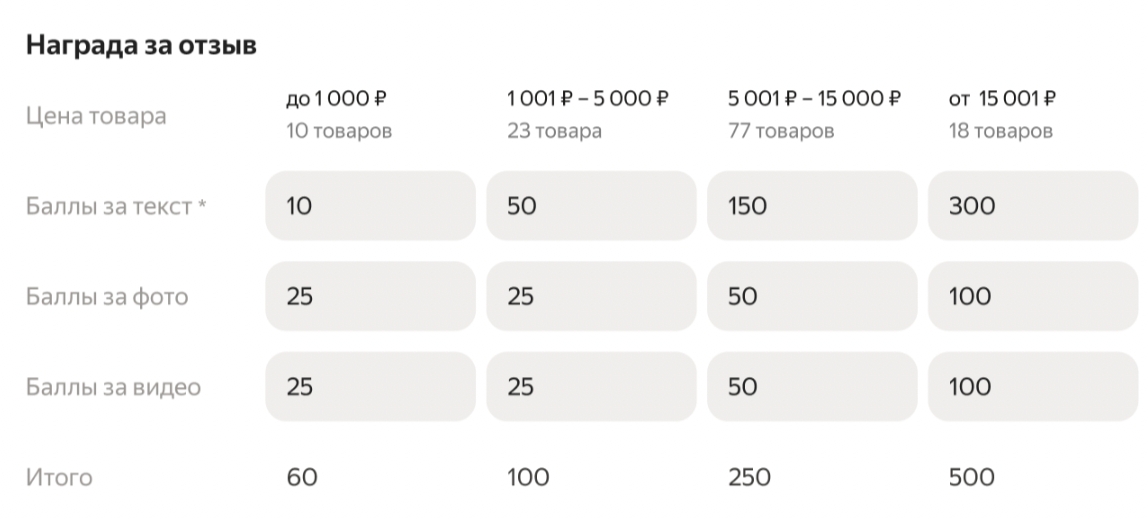Select photo points field for items from 15 001 ₽

[1036, 296]
